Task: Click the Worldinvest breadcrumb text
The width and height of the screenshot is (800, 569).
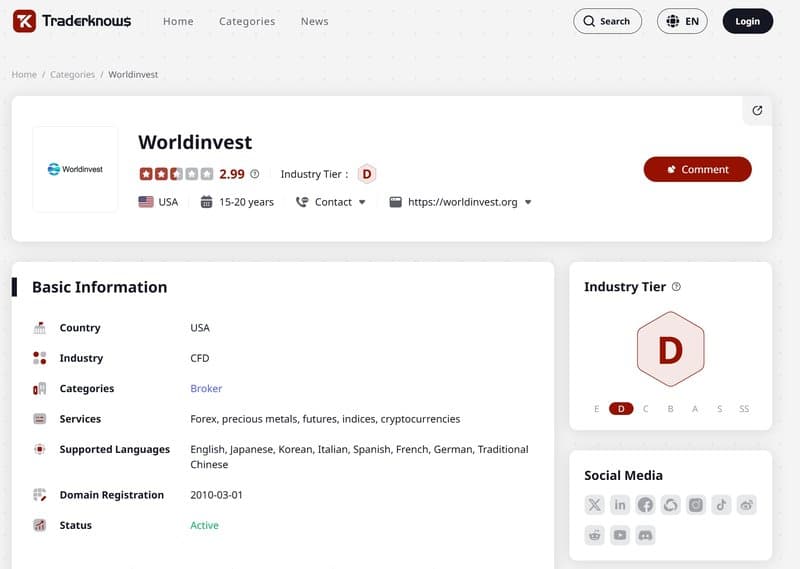Action: click(133, 75)
